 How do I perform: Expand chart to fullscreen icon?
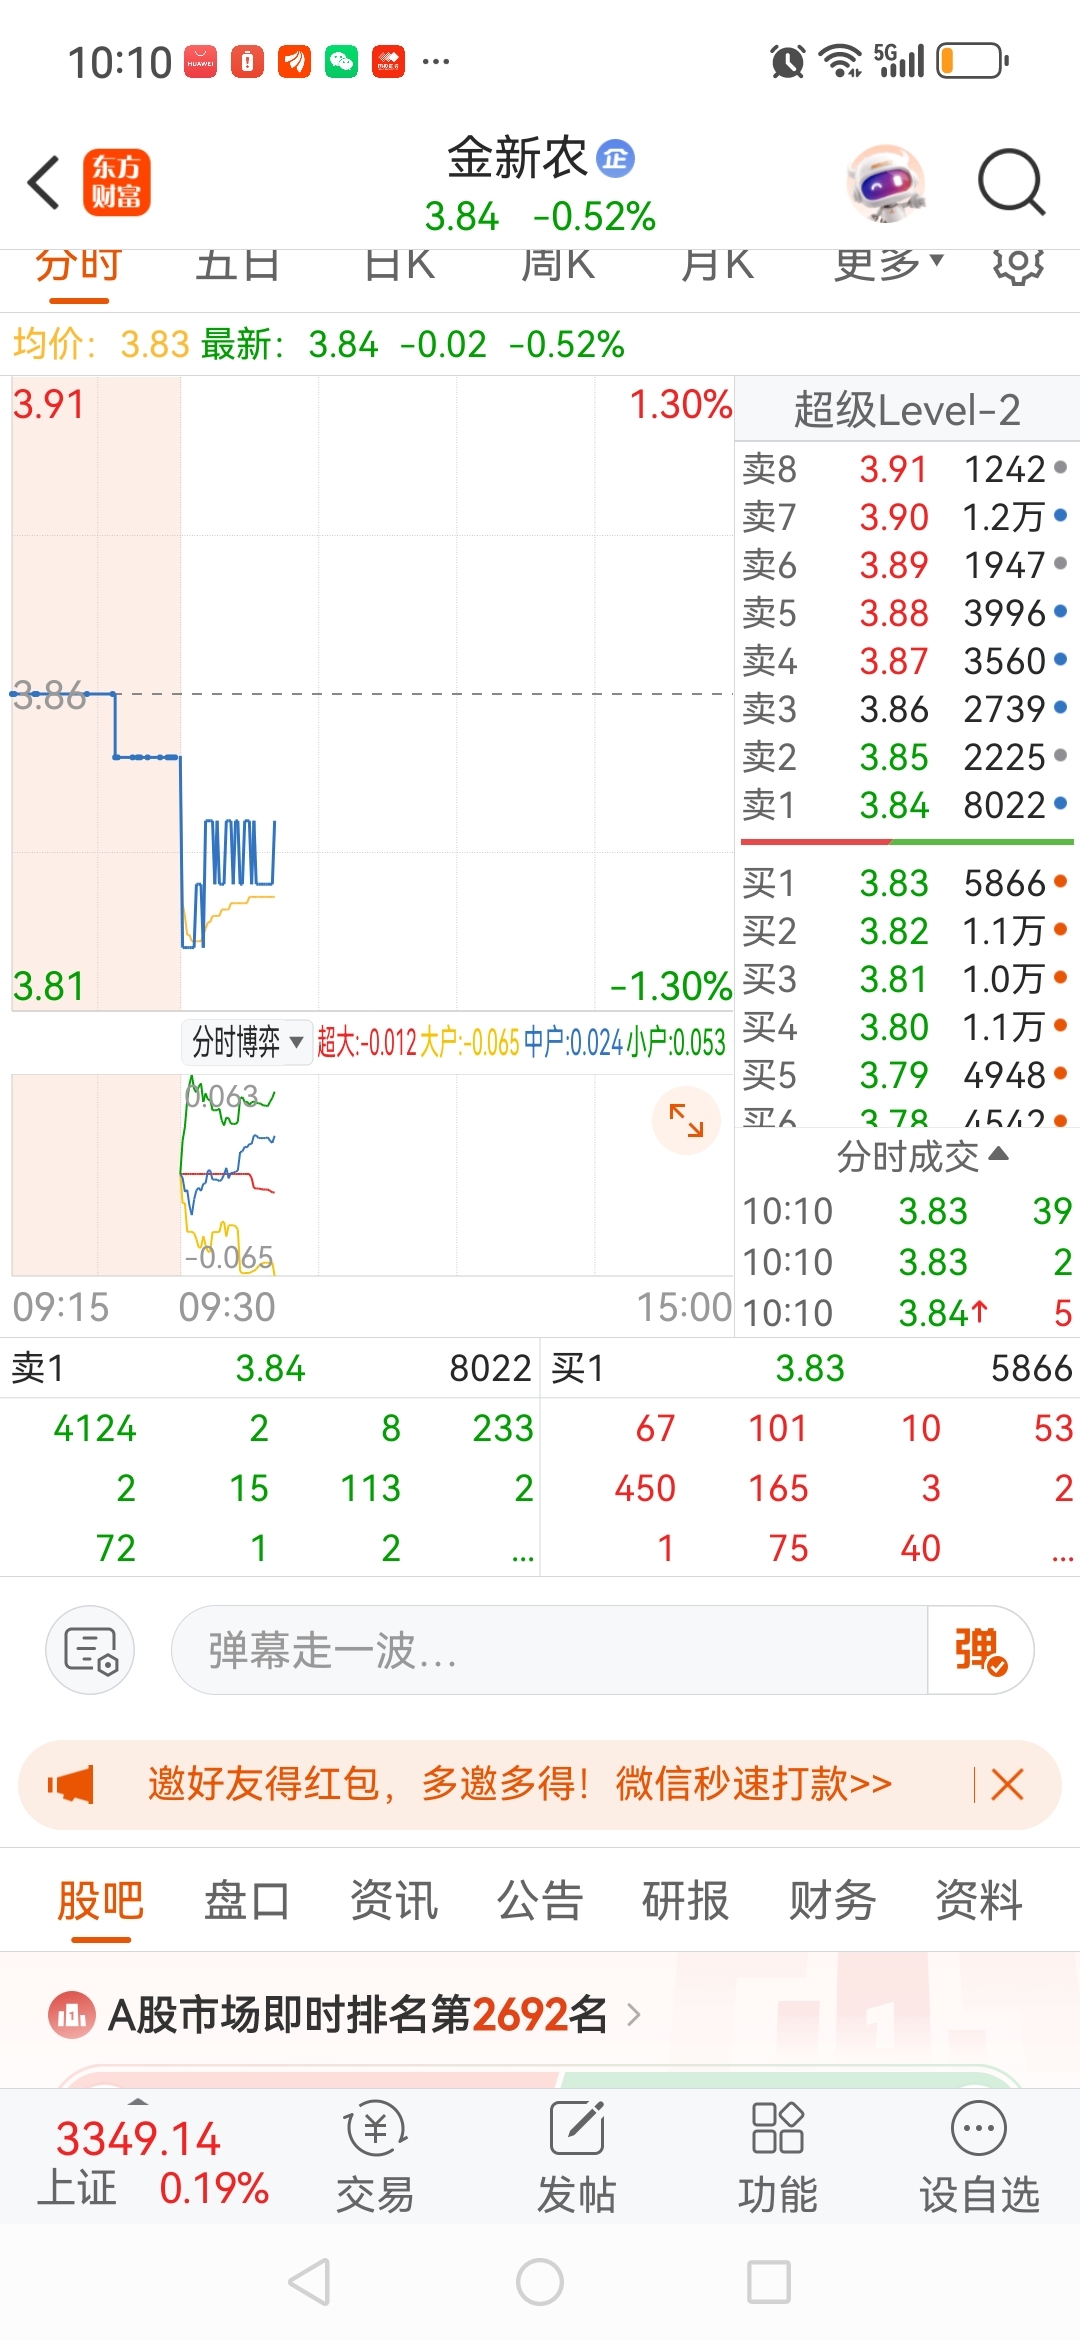point(686,1120)
